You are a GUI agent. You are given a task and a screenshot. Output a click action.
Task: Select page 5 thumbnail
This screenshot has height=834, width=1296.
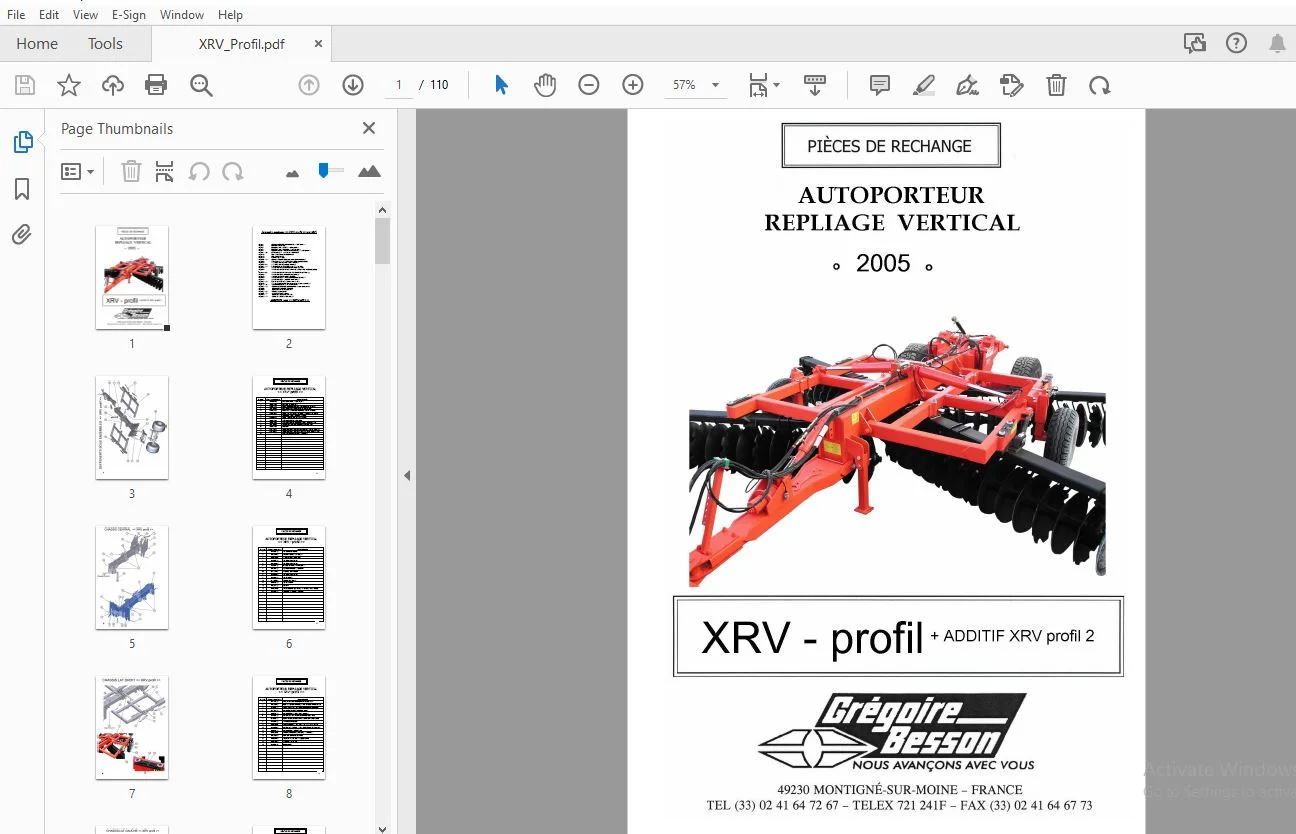coord(132,577)
